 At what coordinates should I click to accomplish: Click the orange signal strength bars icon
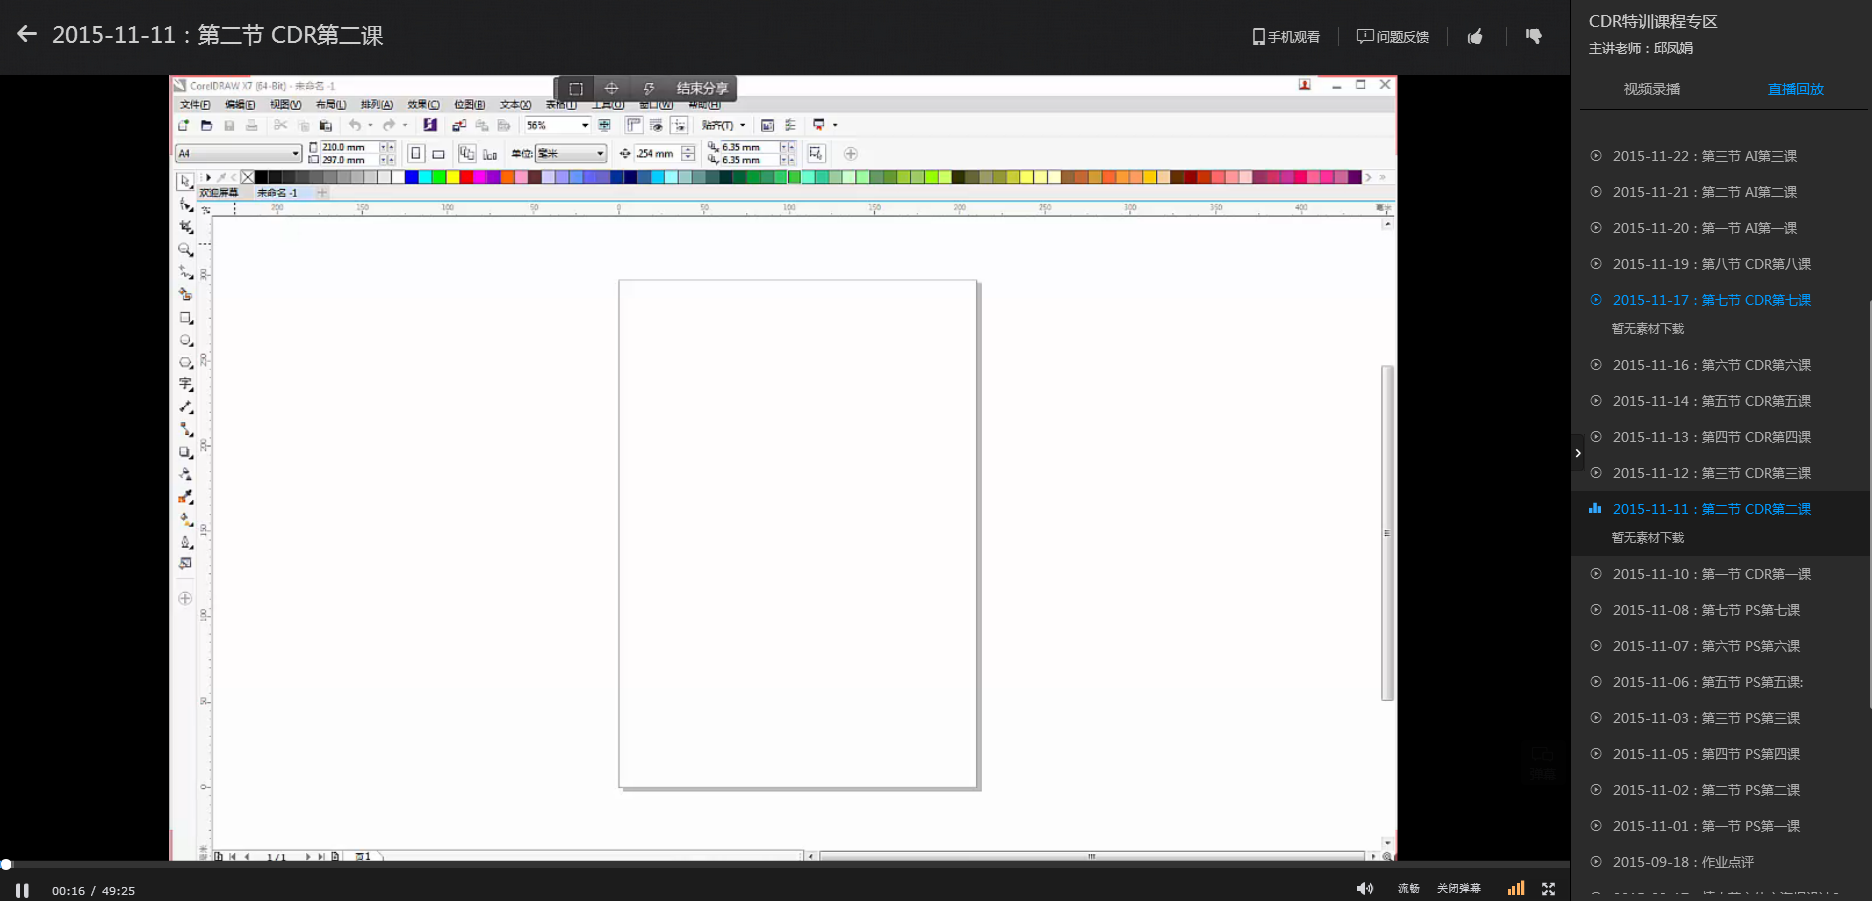[1516, 889]
